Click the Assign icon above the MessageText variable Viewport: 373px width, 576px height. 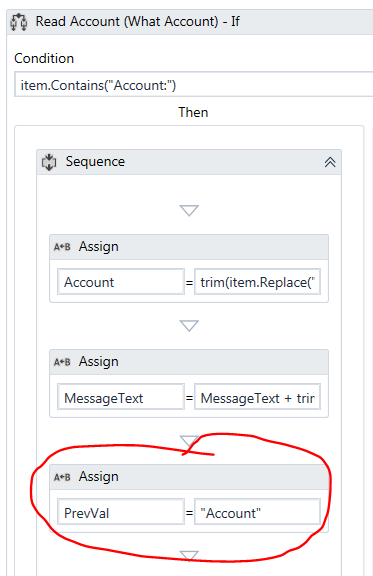pyautogui.click(x=62, y=362)
